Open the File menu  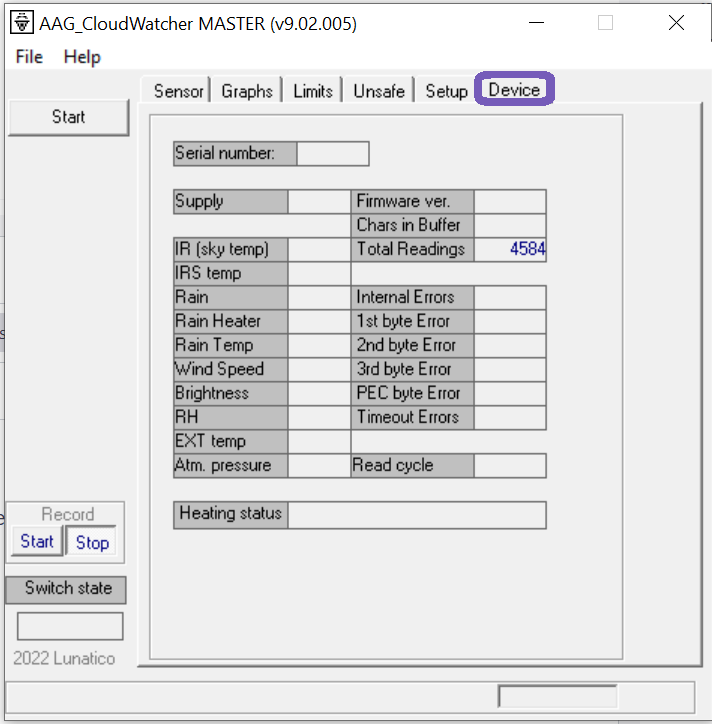tap(29, 57)
